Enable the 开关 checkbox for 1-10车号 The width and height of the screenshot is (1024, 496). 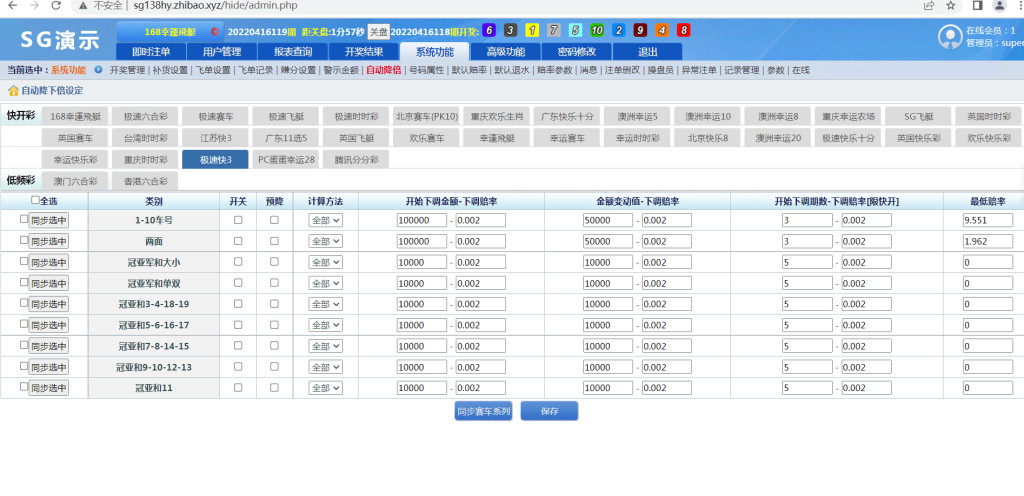pos(238,220)
